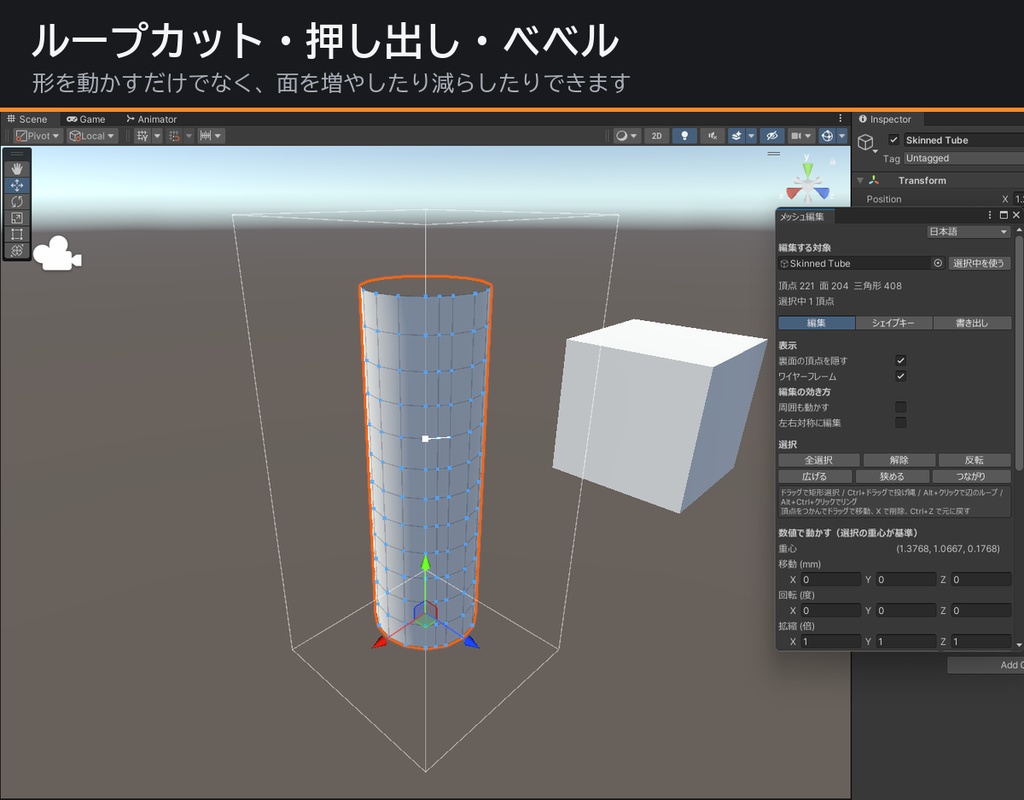This screenshot has width=1024, height=800.
Task: Select the Rect tool
Action: tap(17, 234)
